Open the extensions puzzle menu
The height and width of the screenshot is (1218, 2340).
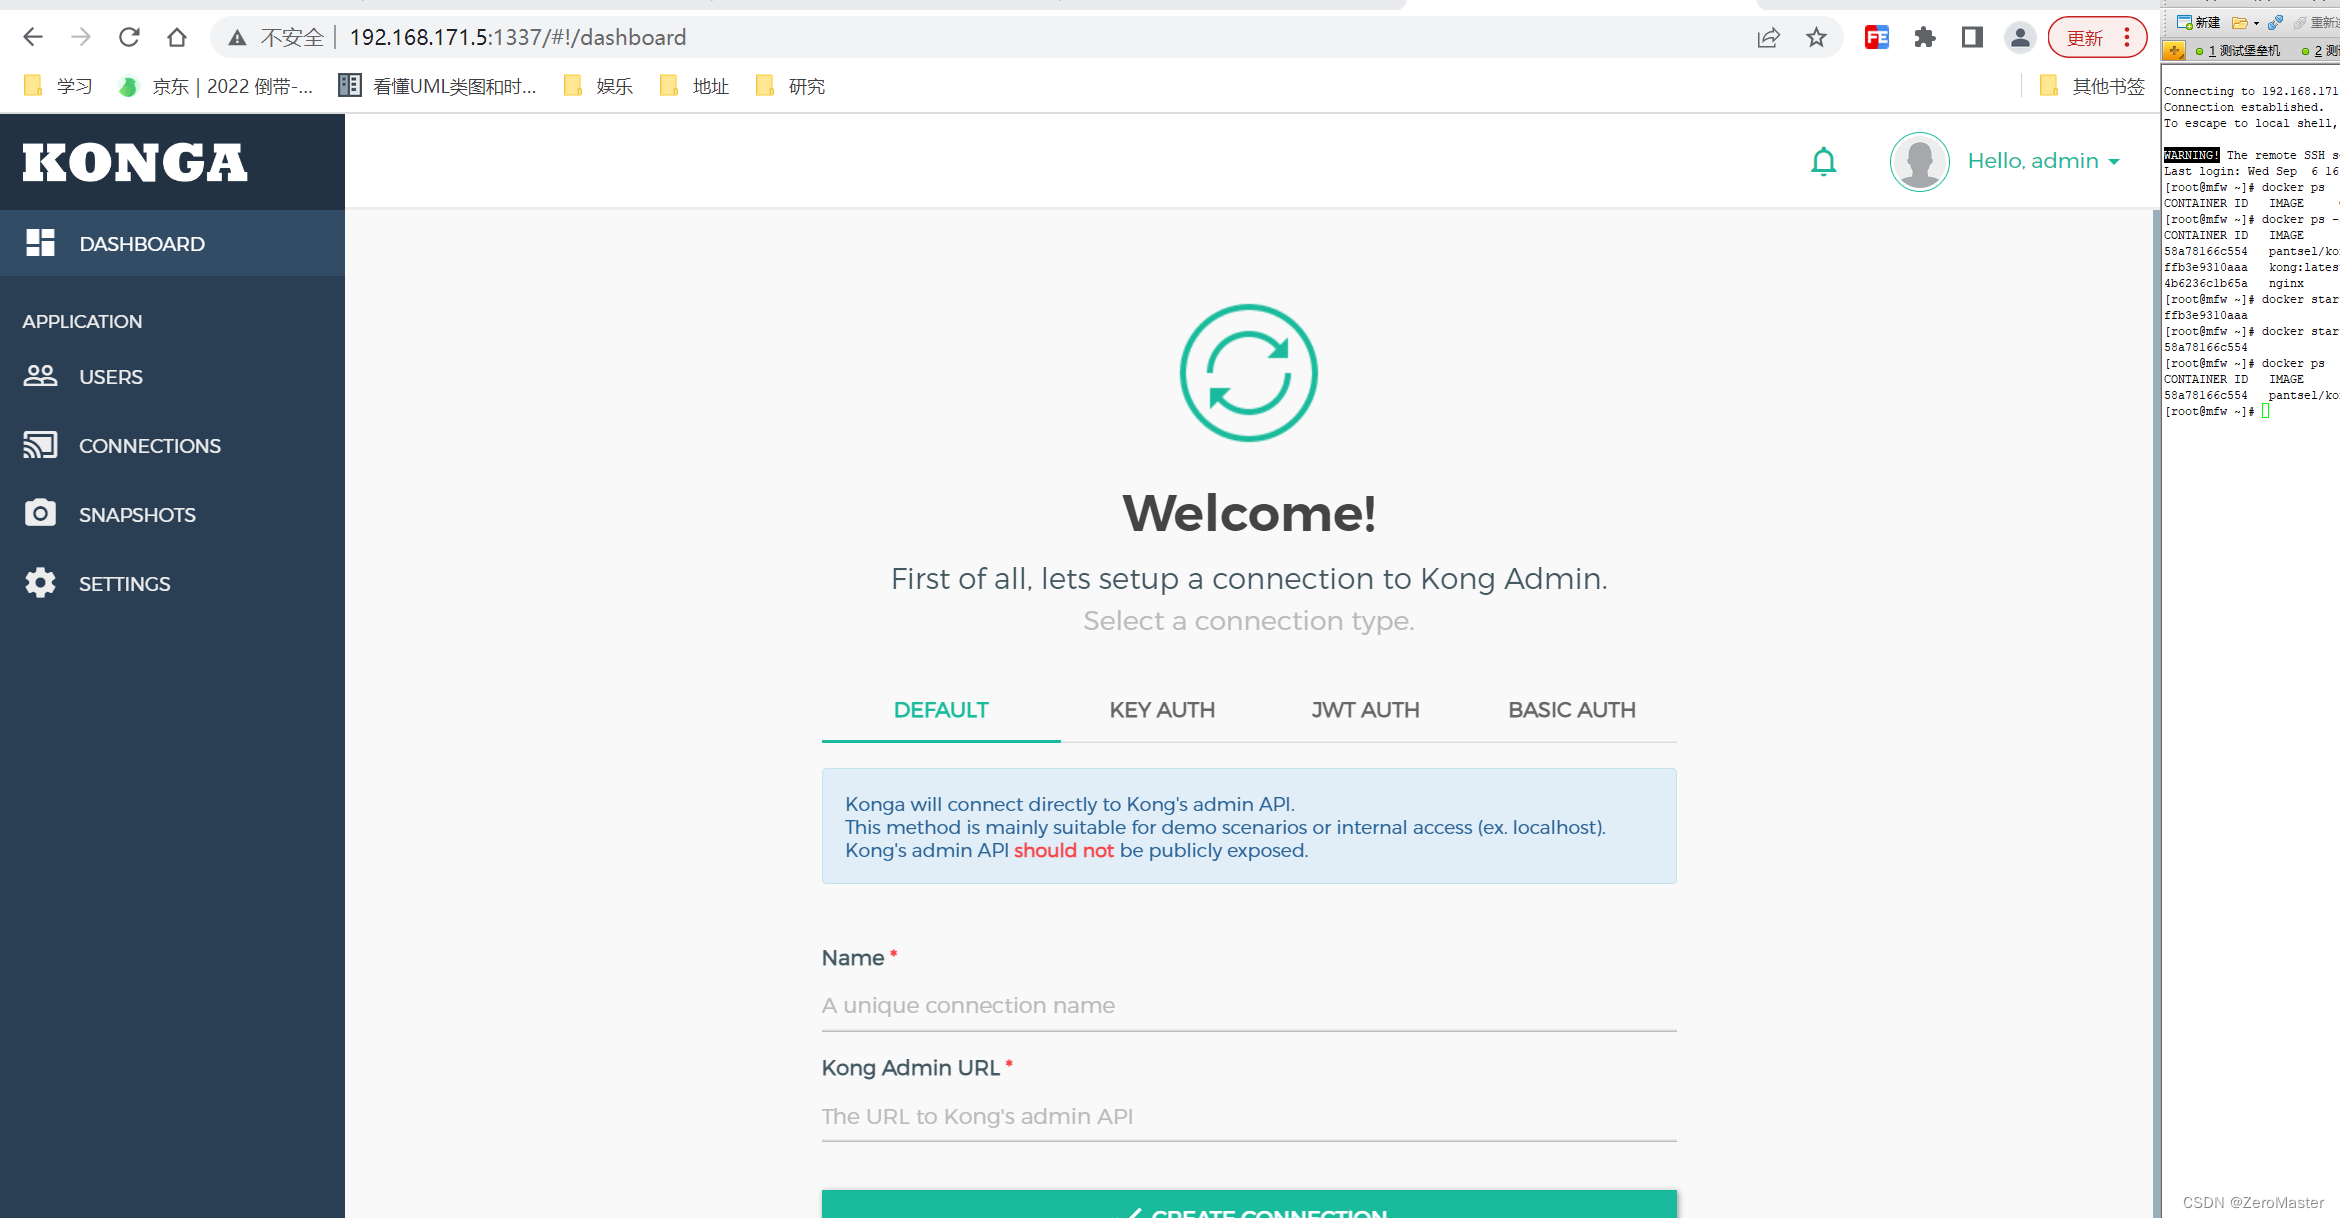click(1924, 38)
